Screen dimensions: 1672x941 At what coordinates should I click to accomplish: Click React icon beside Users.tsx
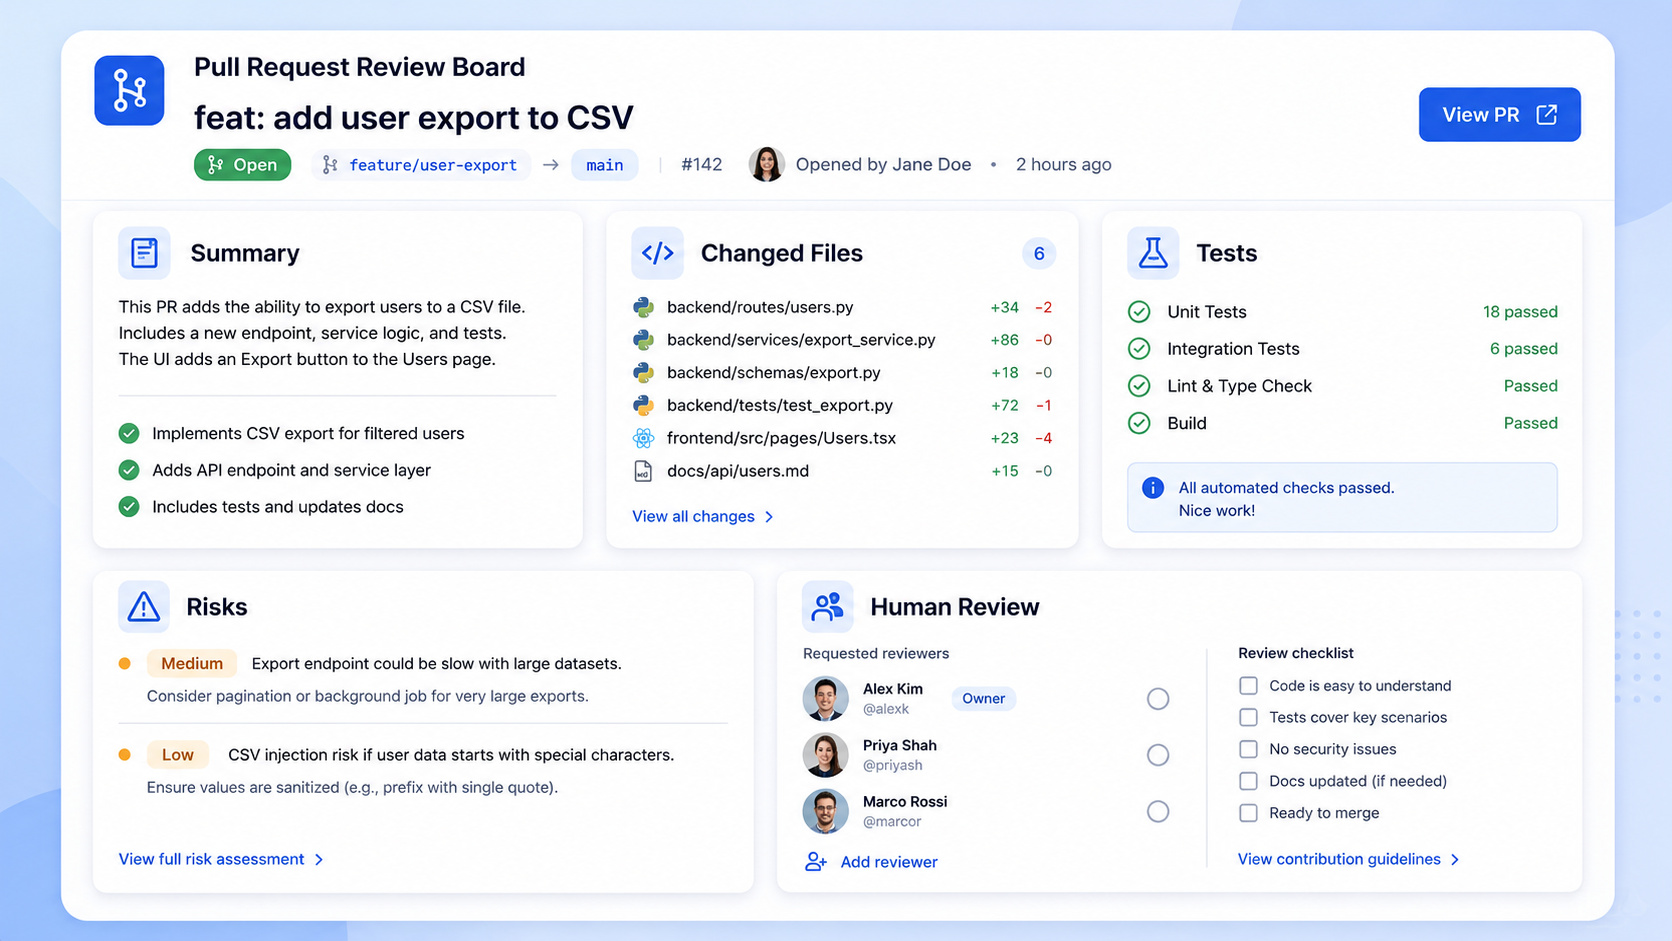click(643, 438)
